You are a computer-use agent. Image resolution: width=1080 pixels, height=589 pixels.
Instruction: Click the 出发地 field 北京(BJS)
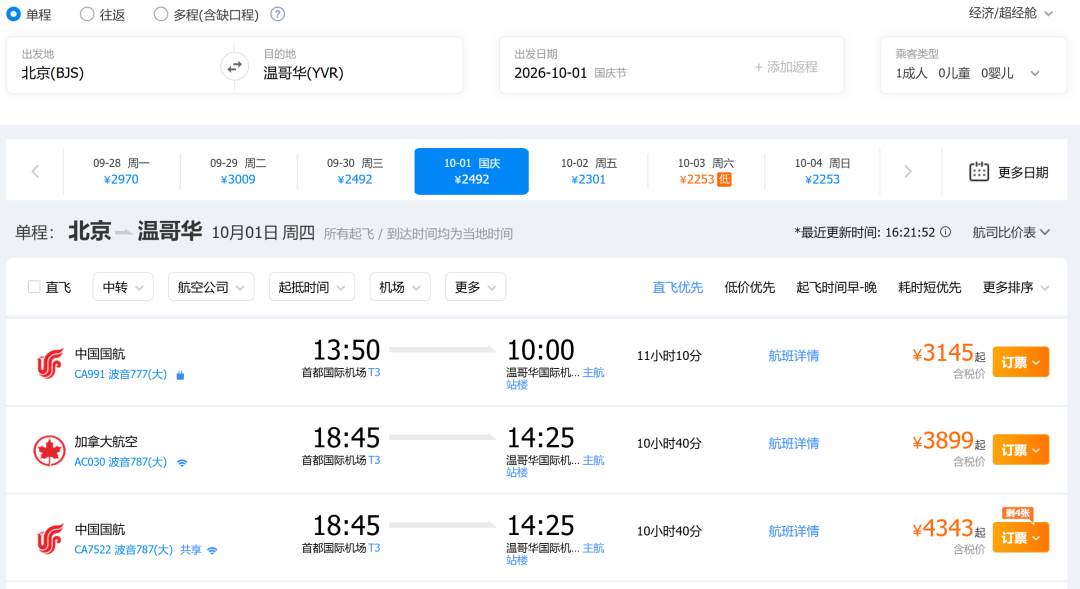(112, 65)
